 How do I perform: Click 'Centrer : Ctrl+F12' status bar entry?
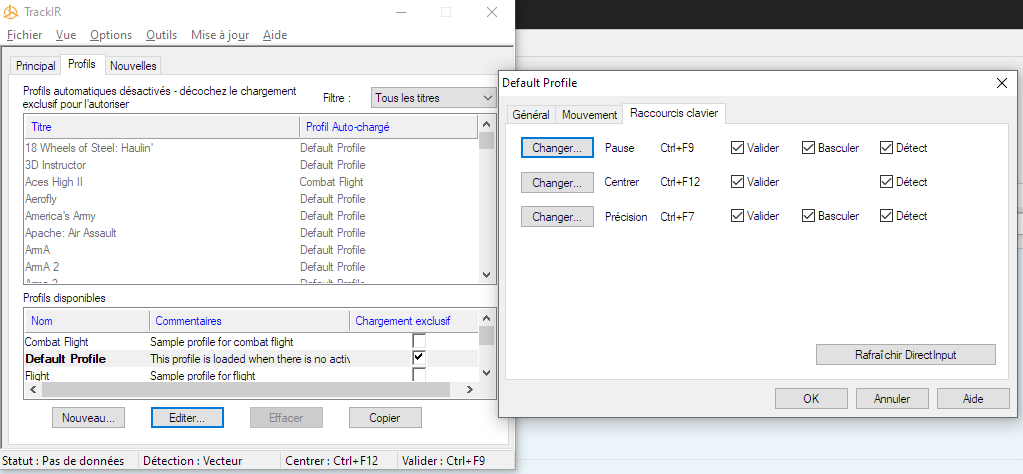331,461
